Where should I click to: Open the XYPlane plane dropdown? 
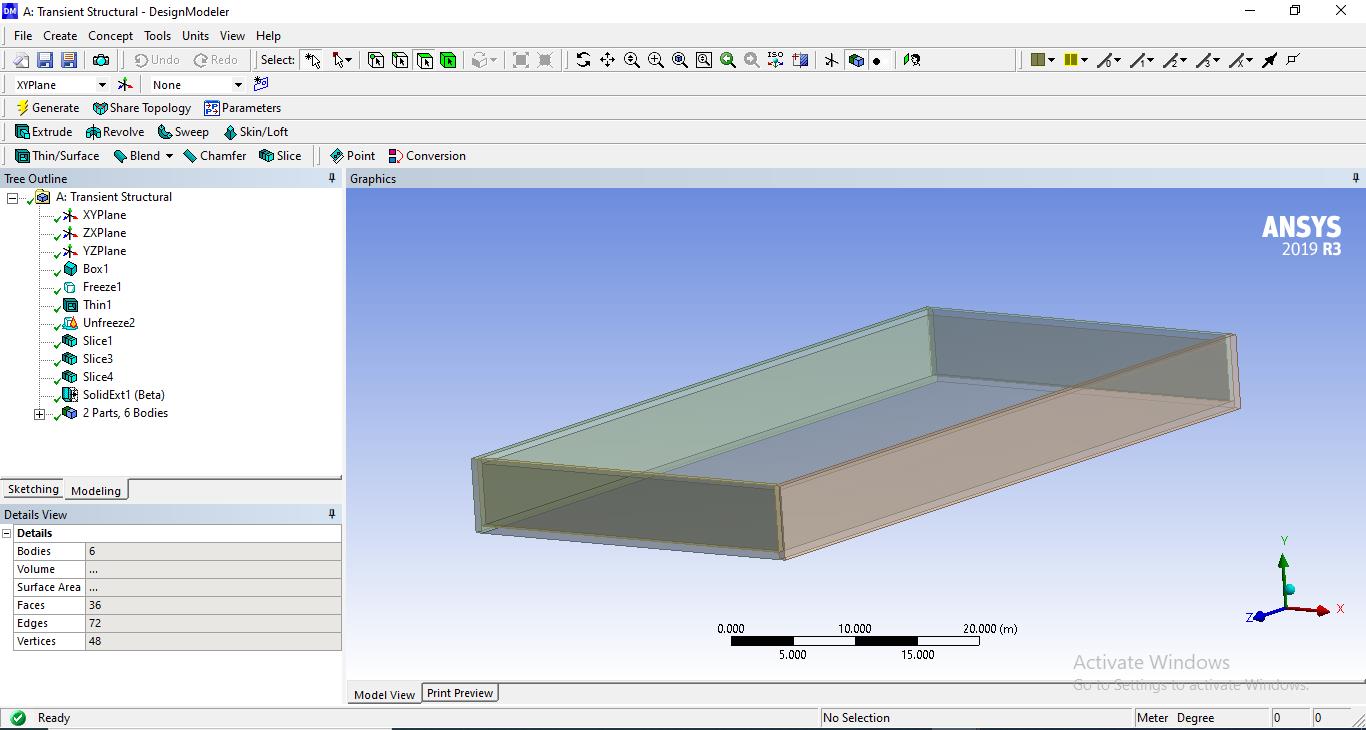tap(101, 85)
